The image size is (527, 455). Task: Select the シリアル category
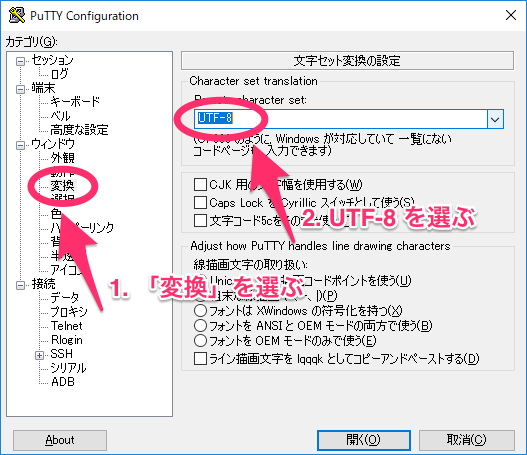point(68,368)
